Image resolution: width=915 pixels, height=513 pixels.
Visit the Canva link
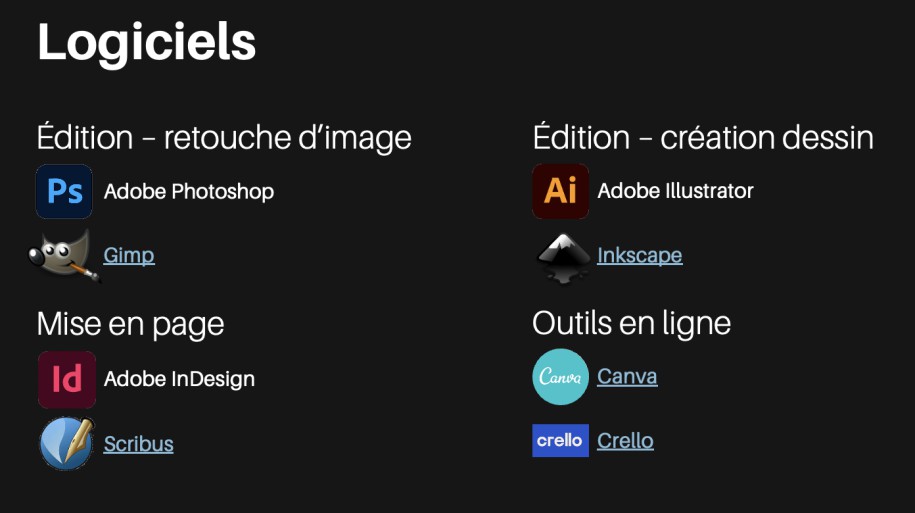pos(627,377)
